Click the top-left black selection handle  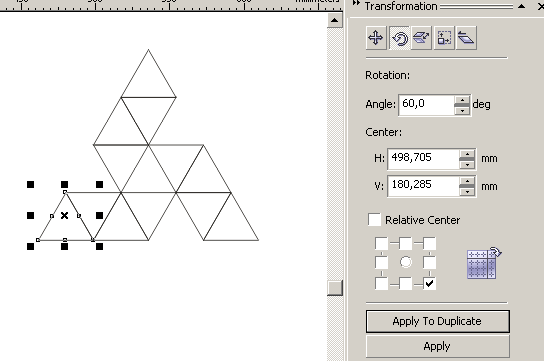31,184
